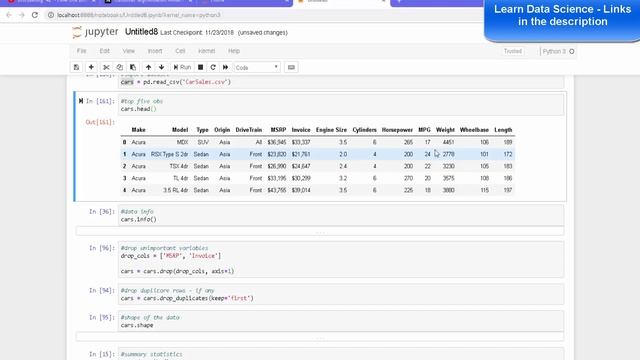Move selected cell down arrow
This screenshot has width=640, height=360.
click(x=162, y=67)
